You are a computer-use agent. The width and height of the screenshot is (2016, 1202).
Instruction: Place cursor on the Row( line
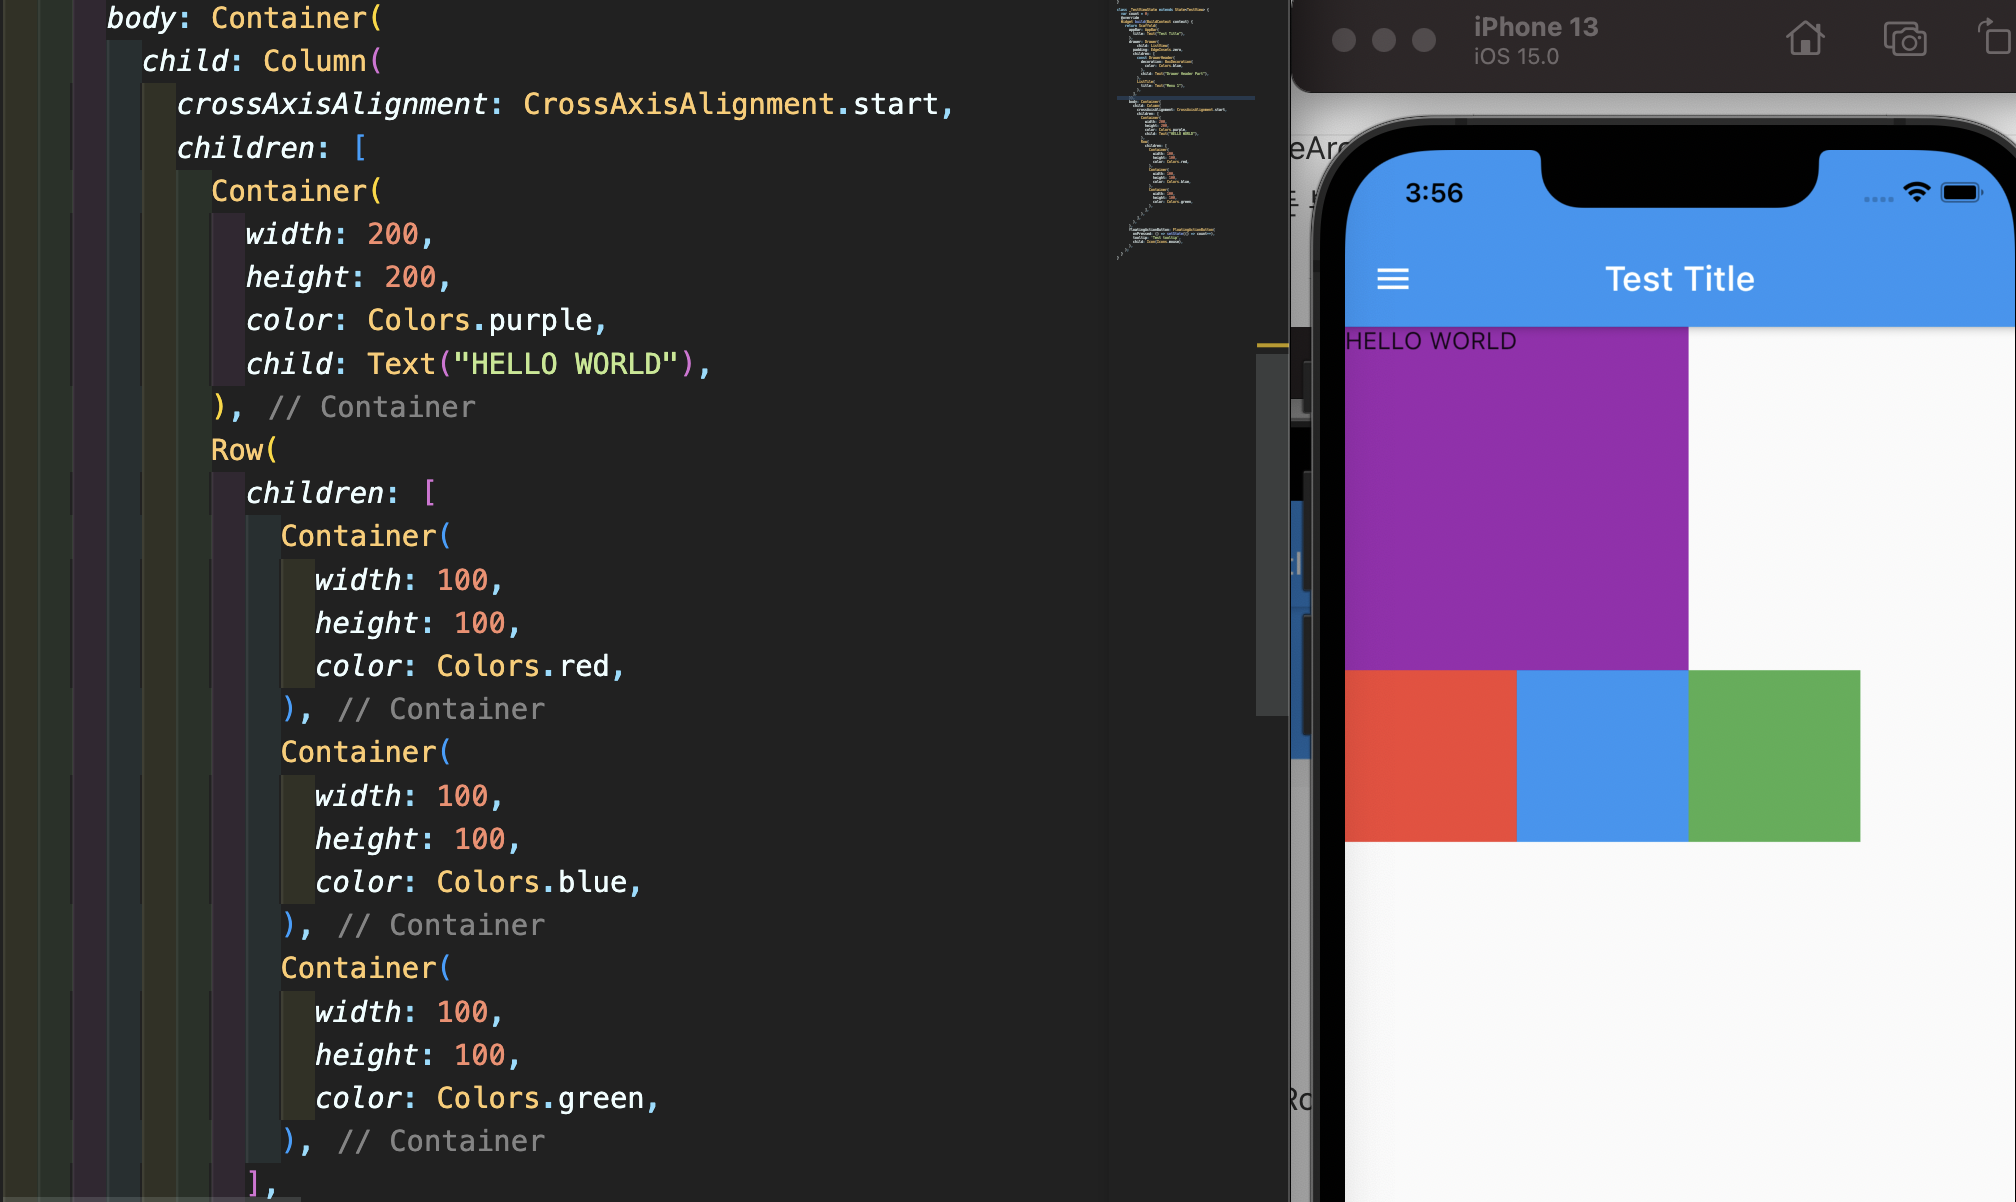click(x=243, y=450)
